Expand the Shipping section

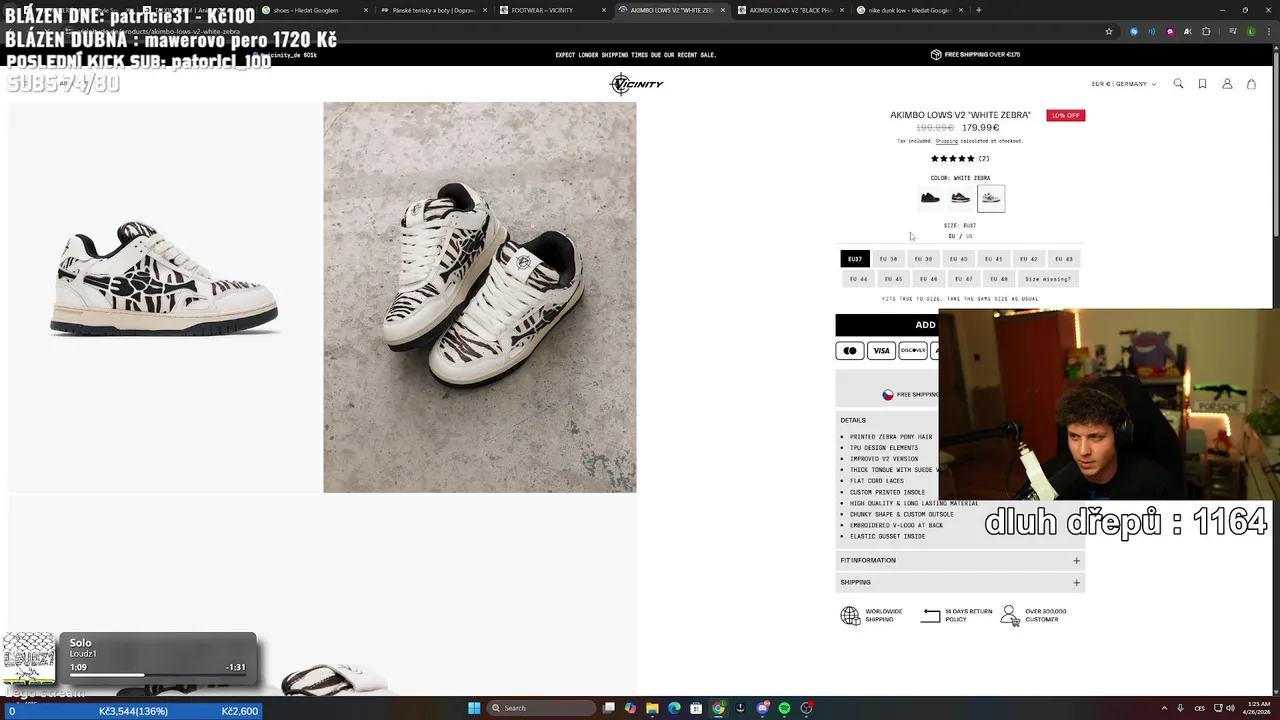(x=960, y=582)
